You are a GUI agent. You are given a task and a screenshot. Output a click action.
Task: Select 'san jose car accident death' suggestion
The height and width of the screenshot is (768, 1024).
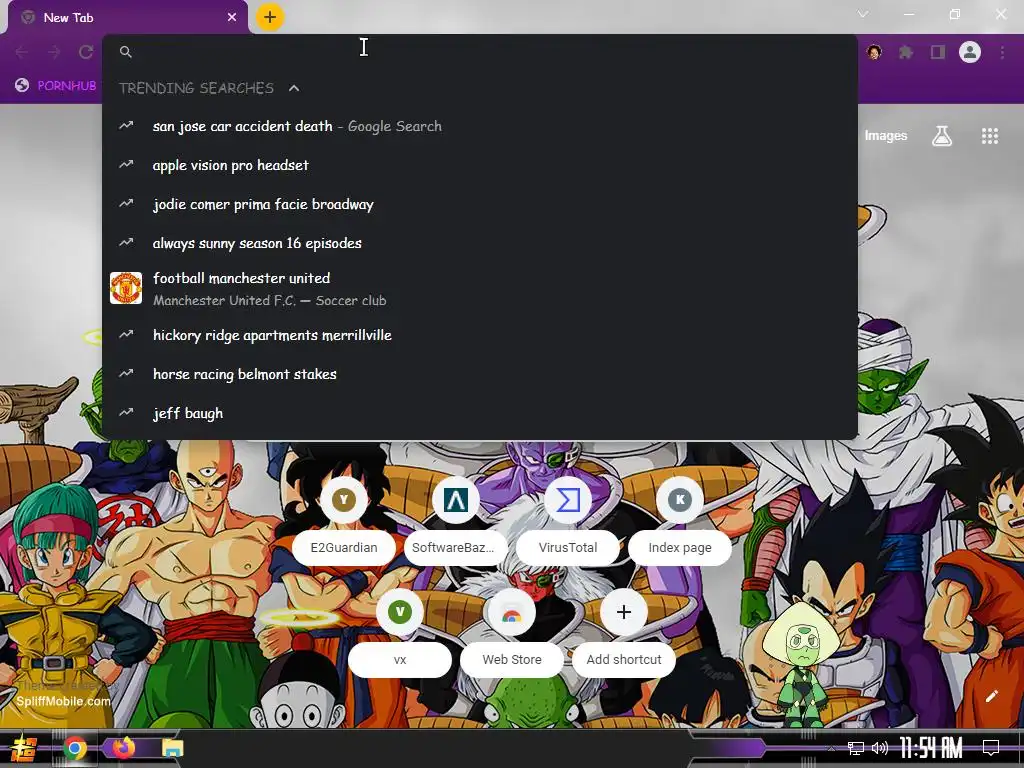[x=480, y=126]
